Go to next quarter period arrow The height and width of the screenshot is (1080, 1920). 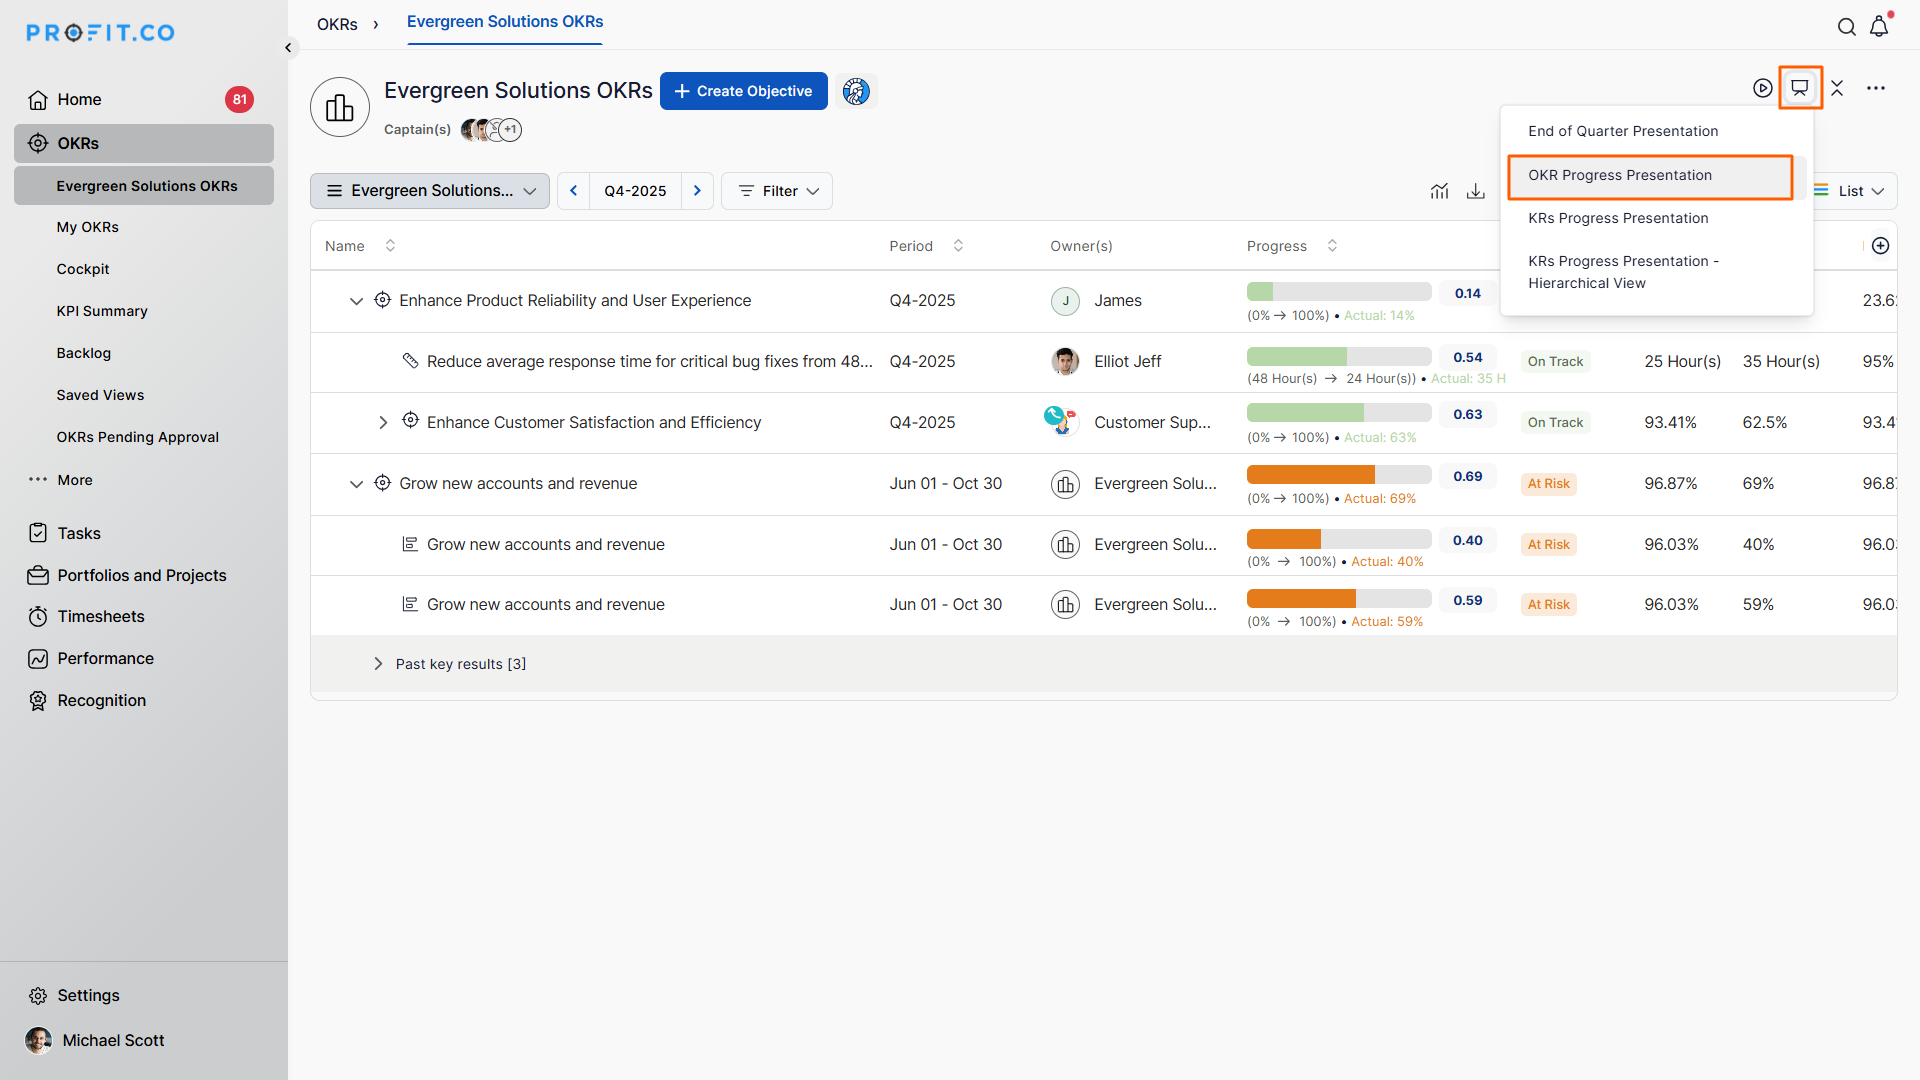697,191
